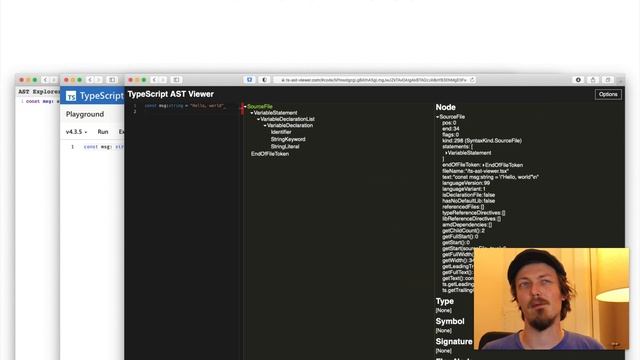Click the reload icon in the address bar

472,80
